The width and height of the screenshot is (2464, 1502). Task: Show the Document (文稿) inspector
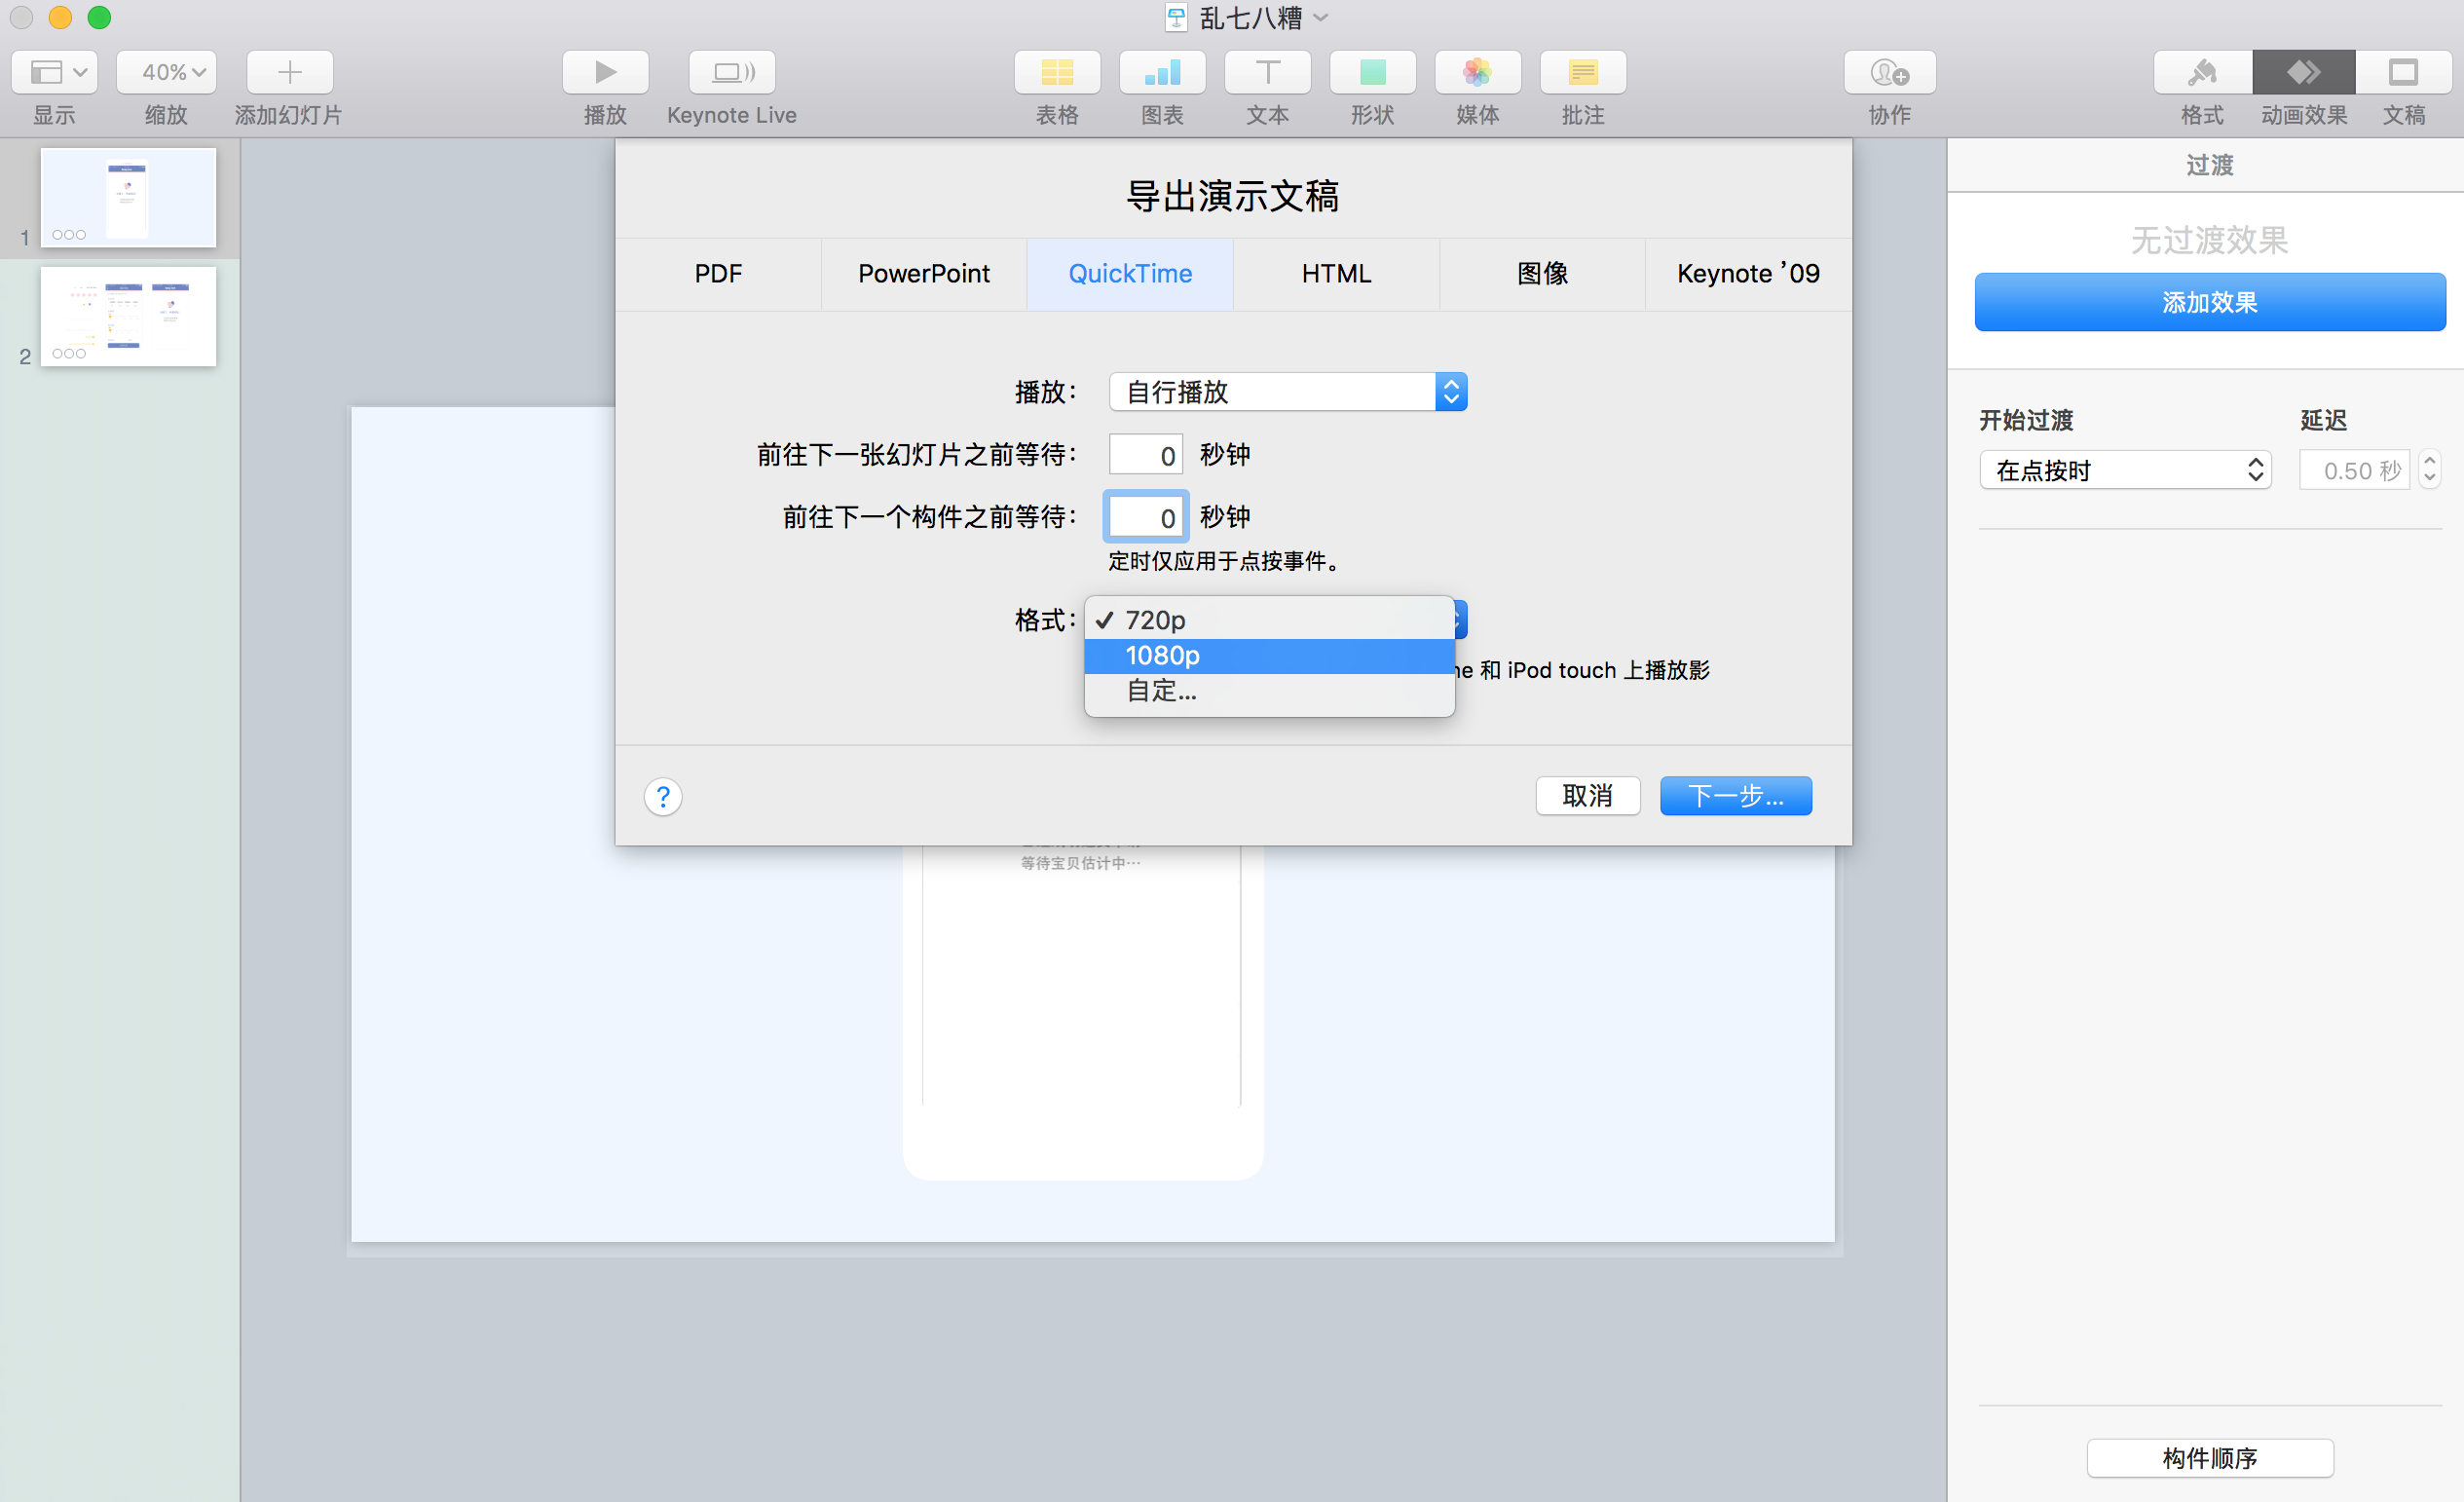2404,72
